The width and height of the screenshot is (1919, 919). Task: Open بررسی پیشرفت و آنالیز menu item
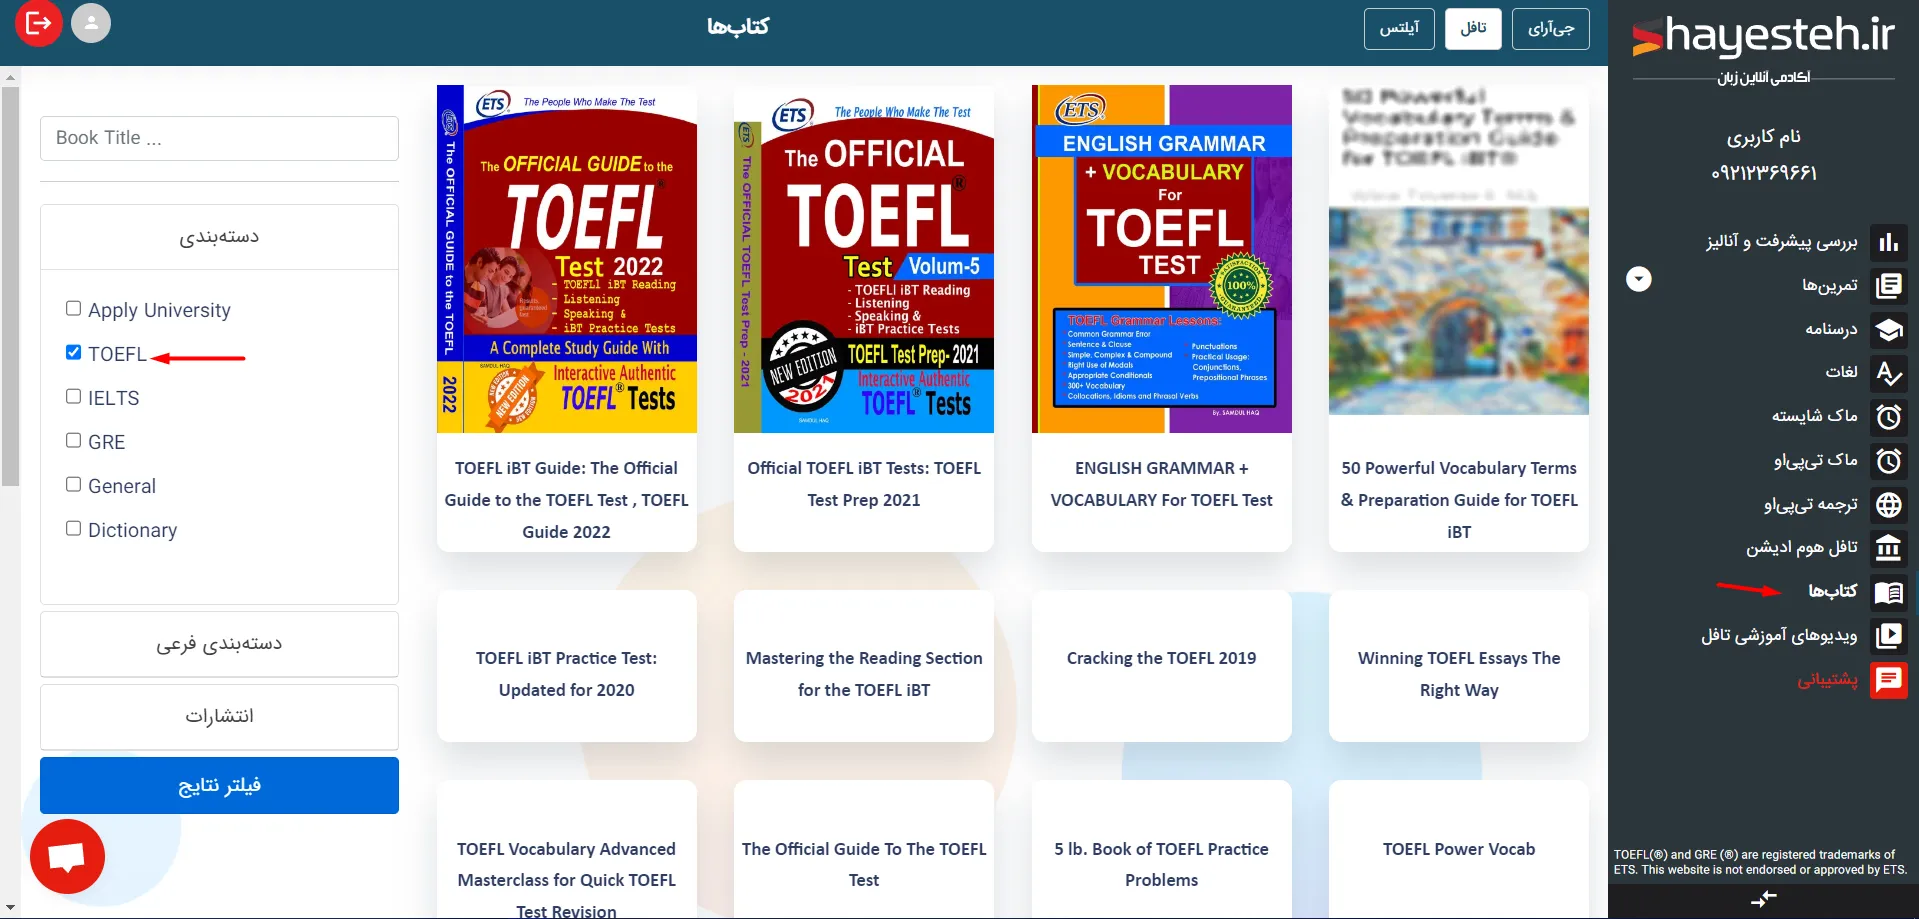[1781, 241]
